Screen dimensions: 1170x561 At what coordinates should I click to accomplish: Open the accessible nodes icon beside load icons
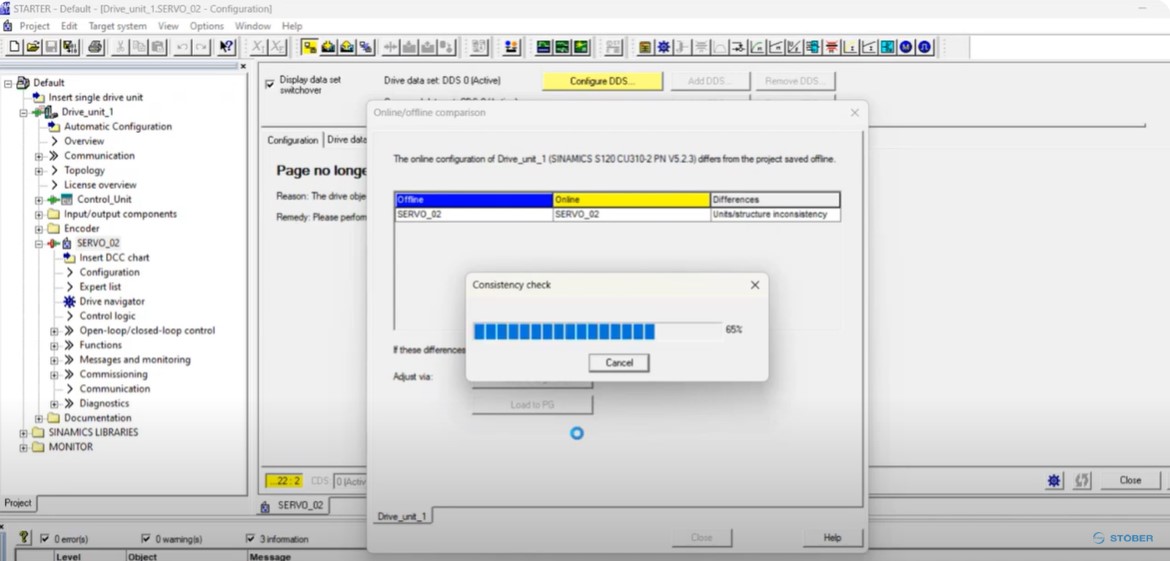click(366, 47)
